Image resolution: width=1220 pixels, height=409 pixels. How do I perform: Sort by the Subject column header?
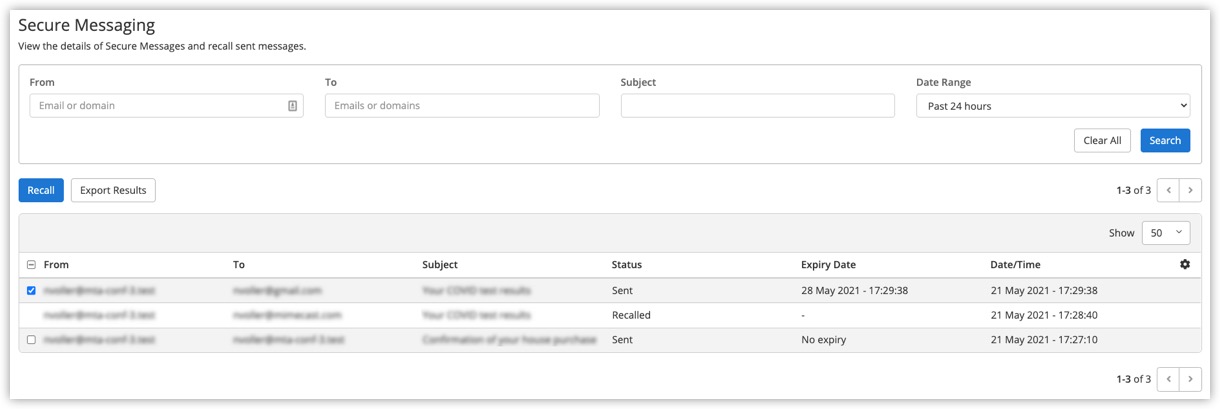coord(440,265)
